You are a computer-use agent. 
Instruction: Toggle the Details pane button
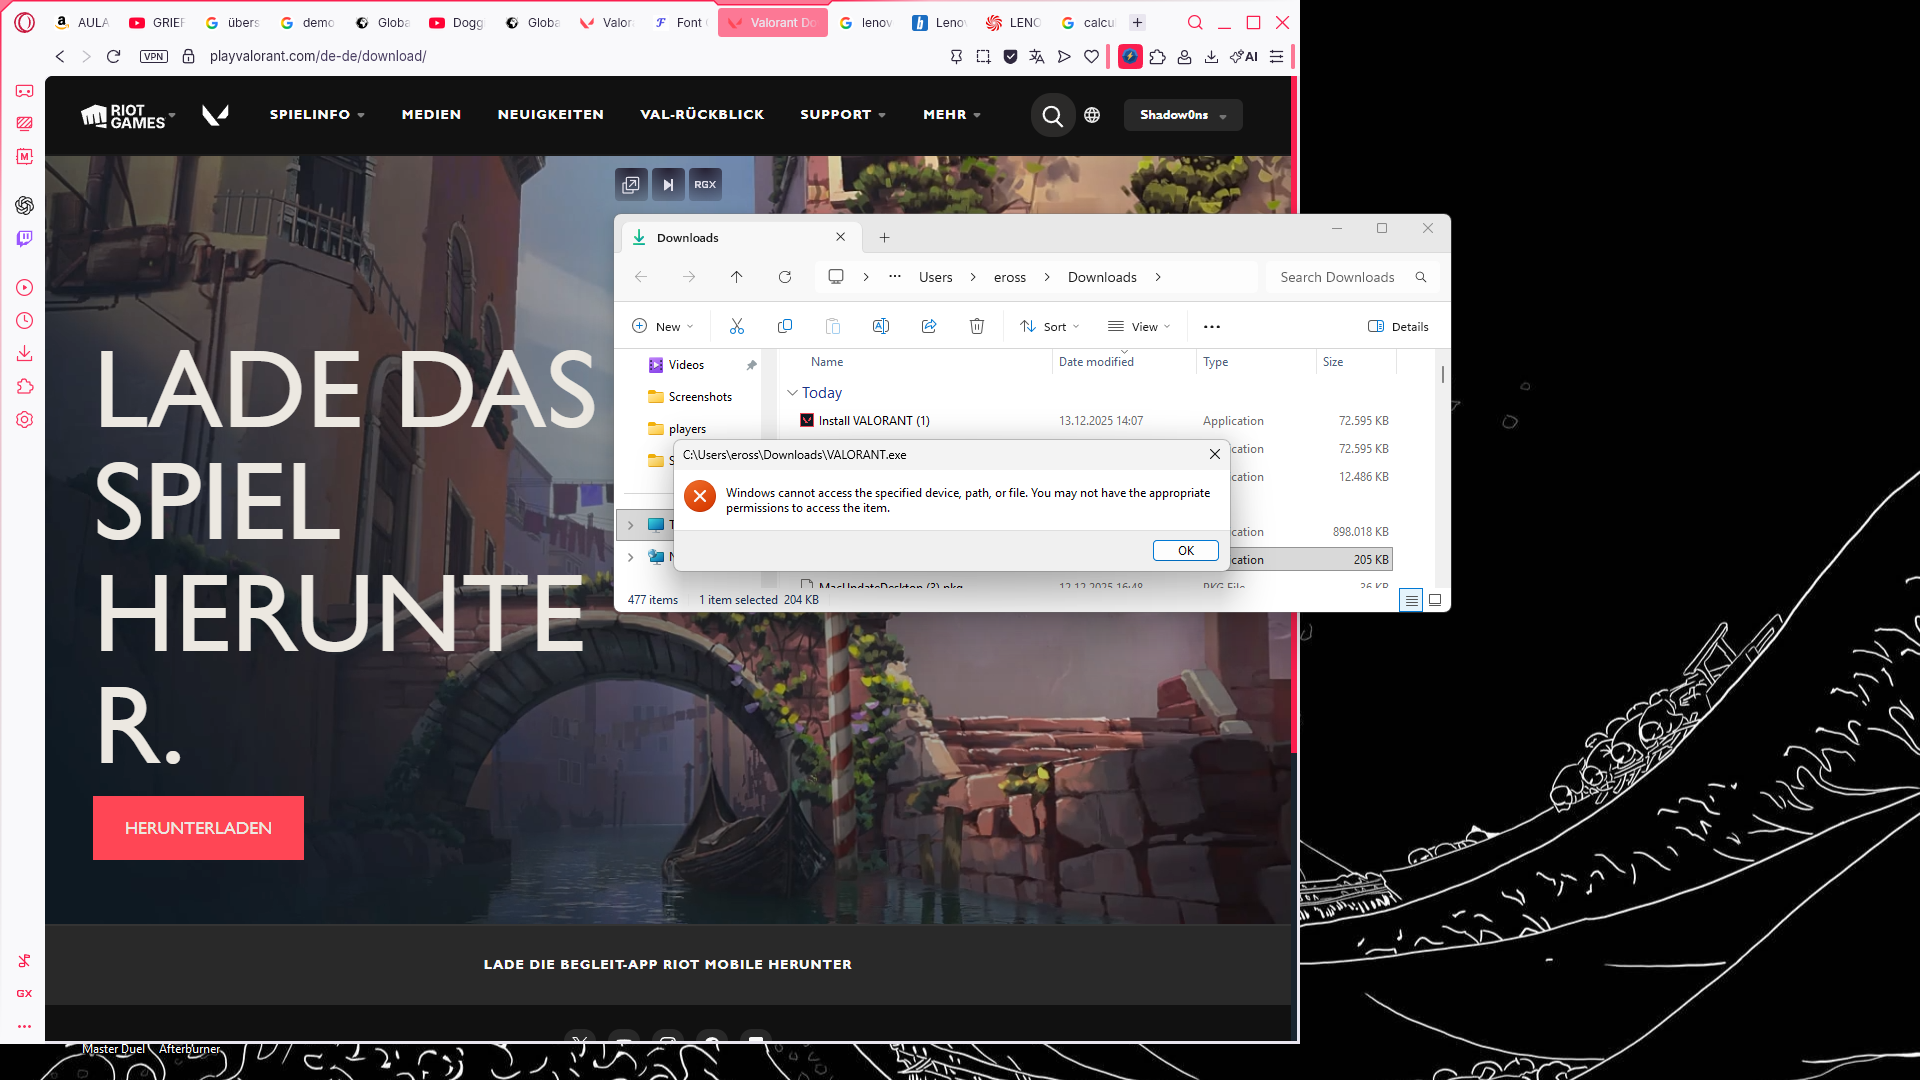pyautogui.click(x=1398, y=326)
